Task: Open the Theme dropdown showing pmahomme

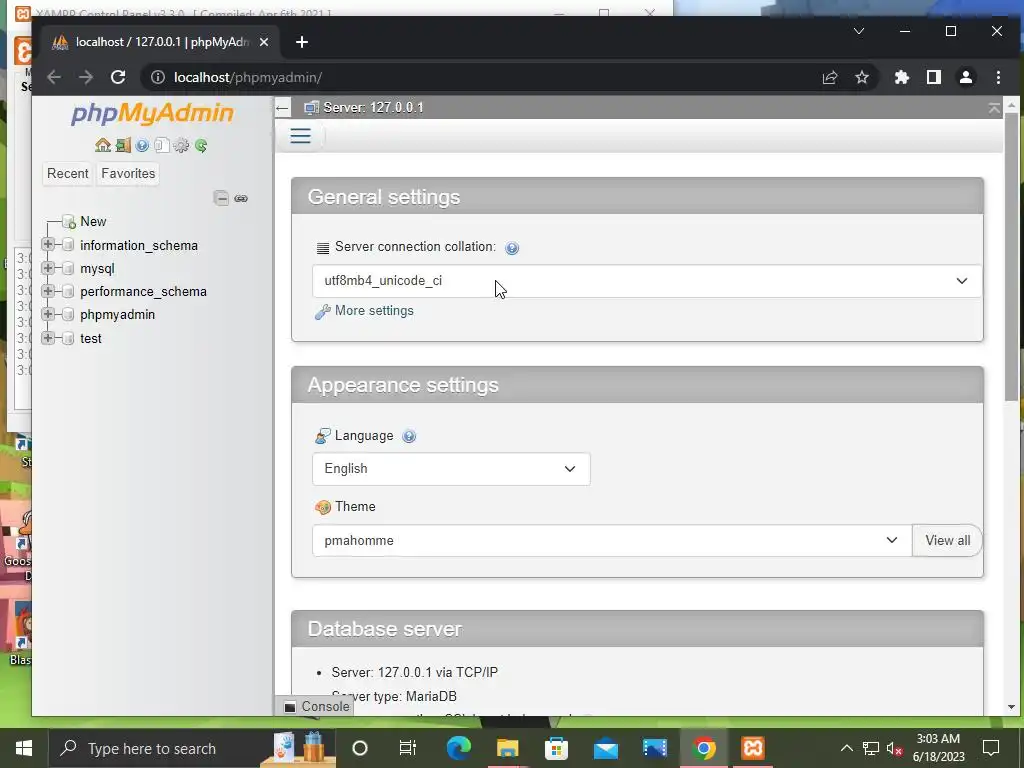Action: [x=612, y=540]
